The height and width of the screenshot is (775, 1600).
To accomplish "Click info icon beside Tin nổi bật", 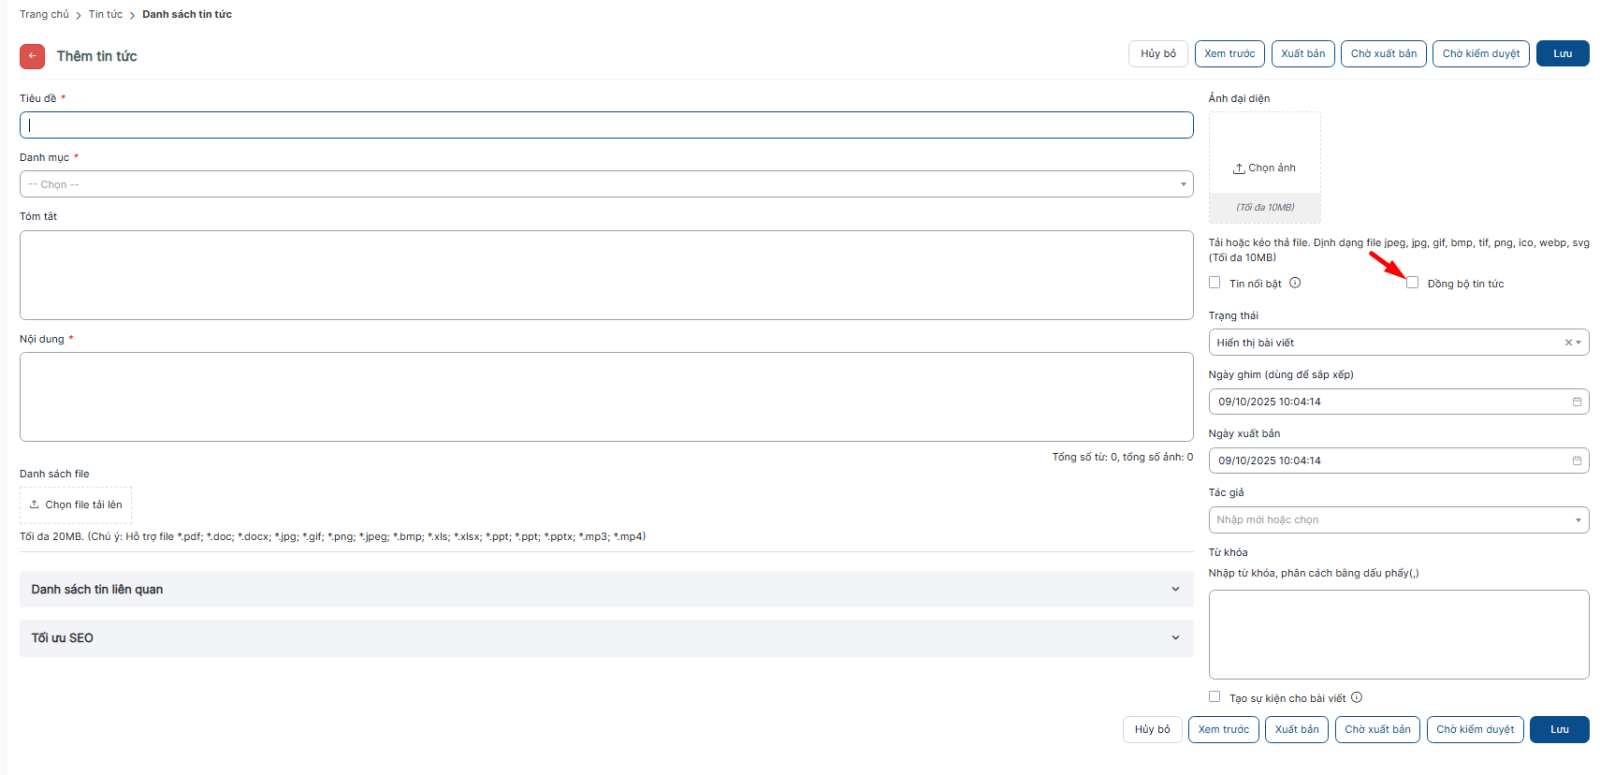I will pos(1295,283).
